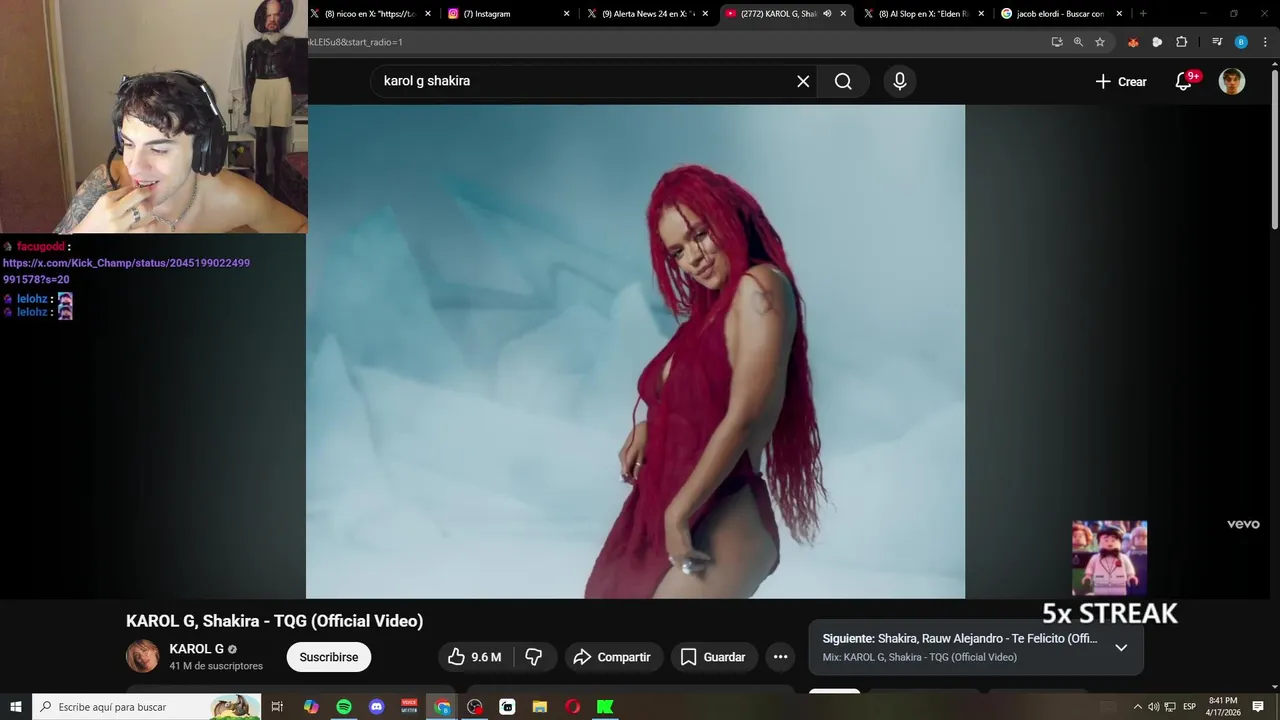Open the more actions three-dot menu
Image resolution: width=1280 pixels, height=720 pixels.
tap(780, 657)
